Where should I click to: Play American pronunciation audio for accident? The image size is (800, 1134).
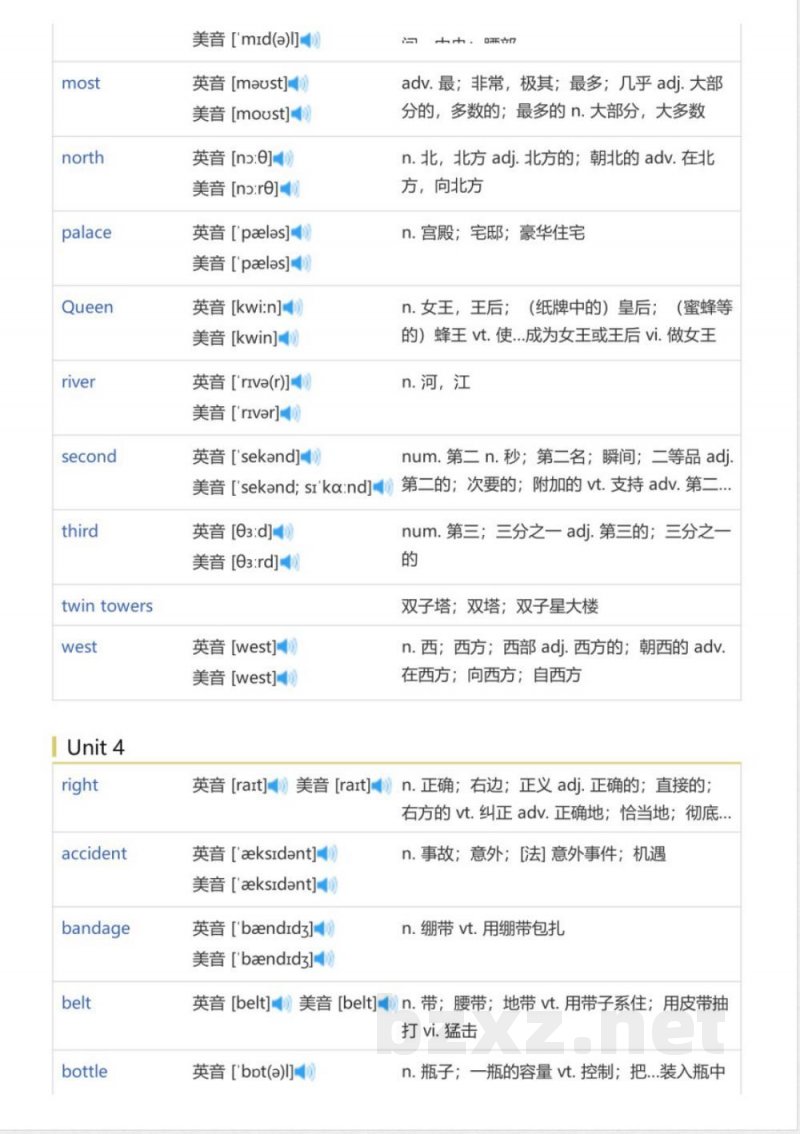(327, 885)
